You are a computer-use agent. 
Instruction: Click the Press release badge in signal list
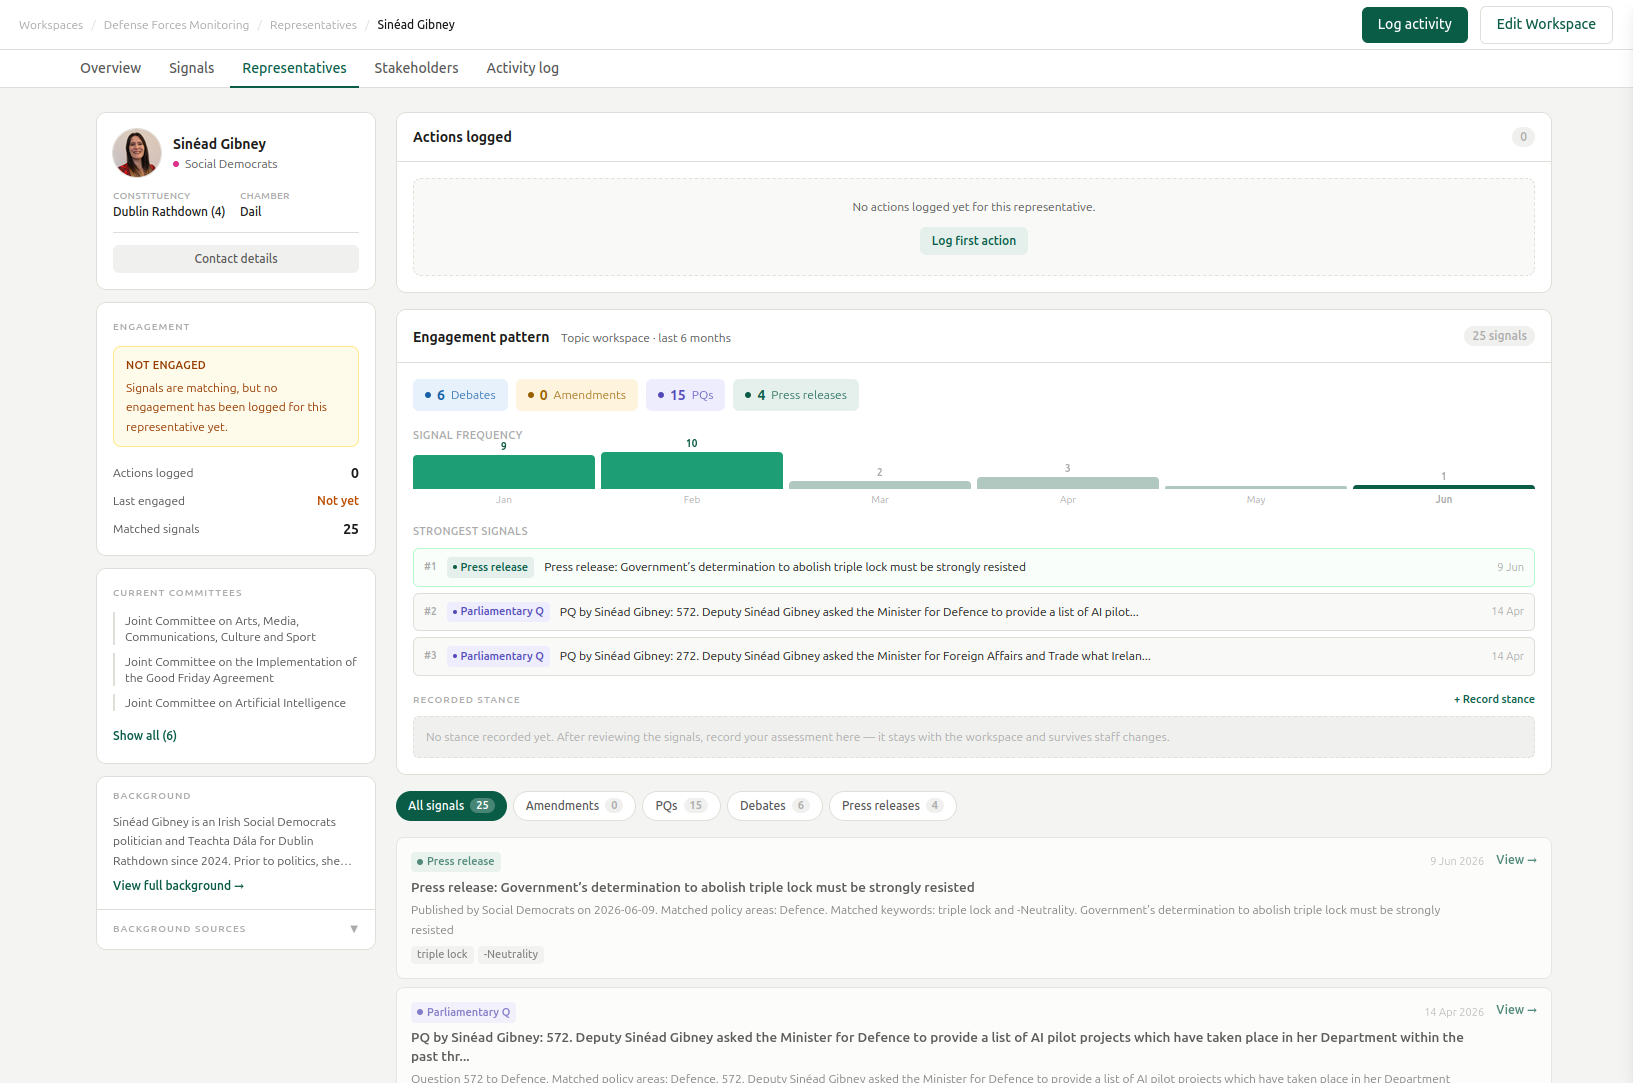tap(456, 862)
